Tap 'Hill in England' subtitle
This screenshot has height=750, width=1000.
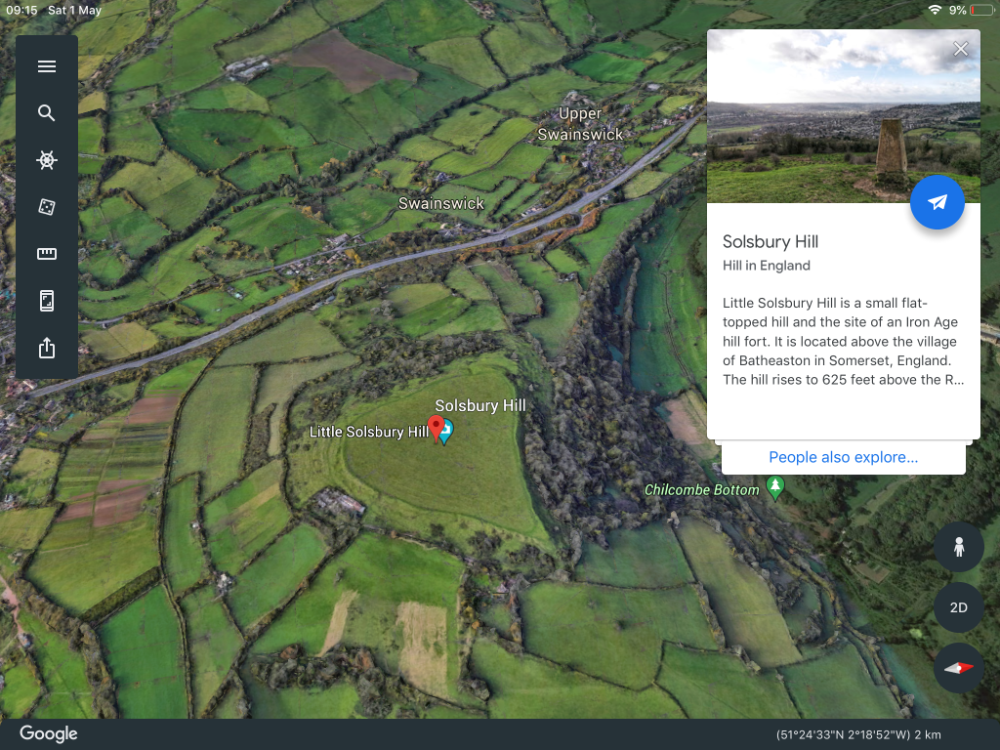tap(767, 265)
